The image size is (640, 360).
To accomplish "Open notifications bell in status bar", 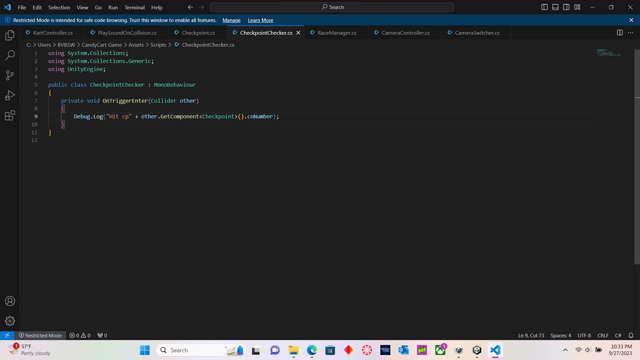I will pos(631,335).
